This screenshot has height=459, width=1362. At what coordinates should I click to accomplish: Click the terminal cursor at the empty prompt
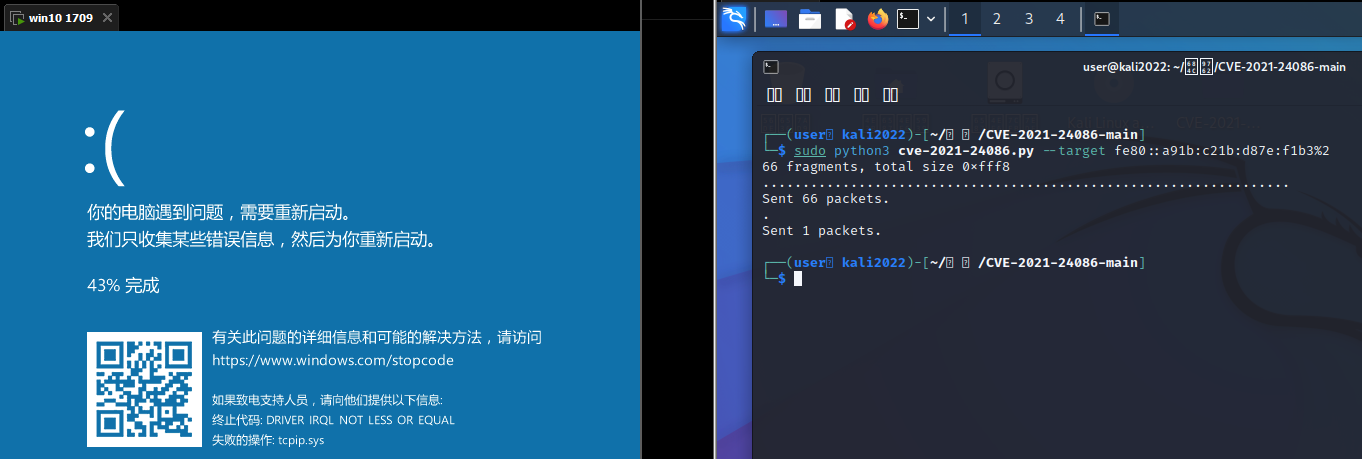coord(798,278)
